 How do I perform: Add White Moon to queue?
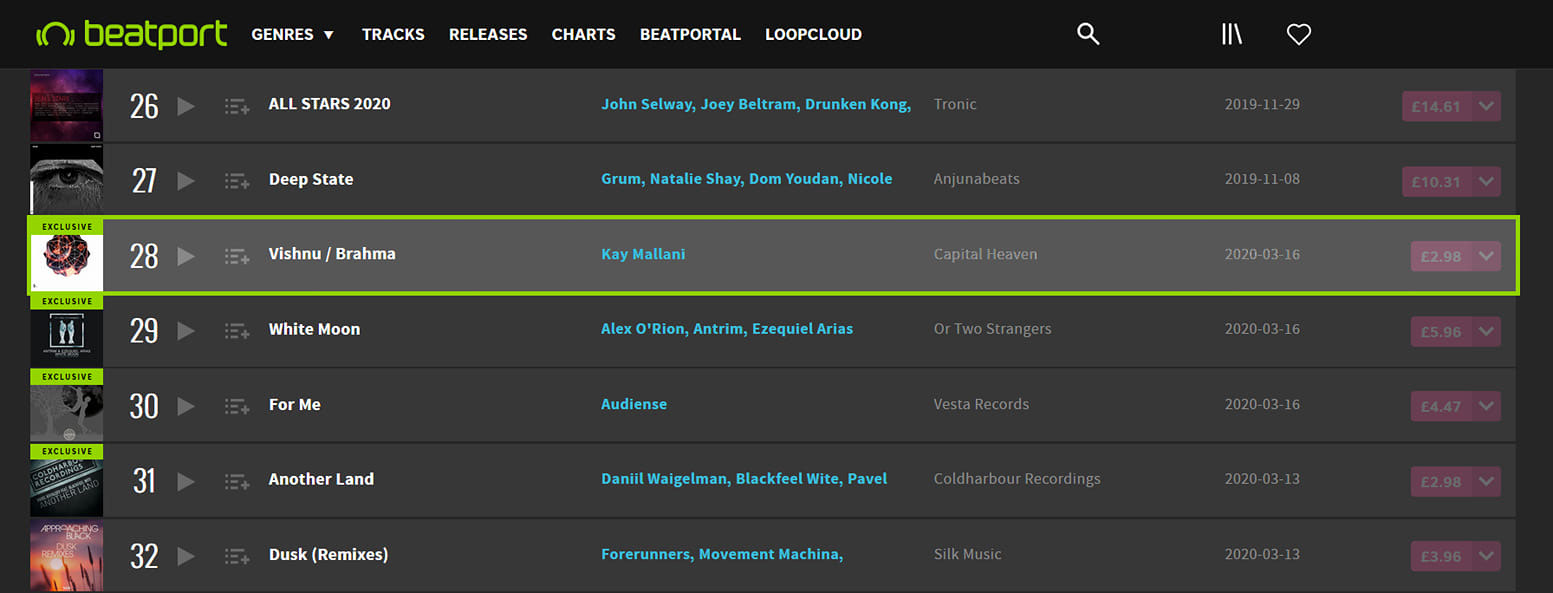pyautogui.click(x=237, y=331)
